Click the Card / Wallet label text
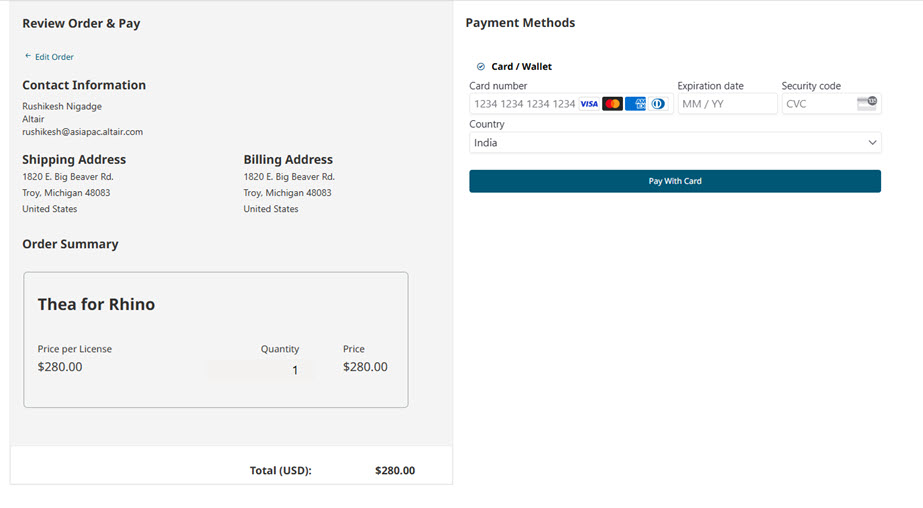The image size is (923, 508). 522,67
